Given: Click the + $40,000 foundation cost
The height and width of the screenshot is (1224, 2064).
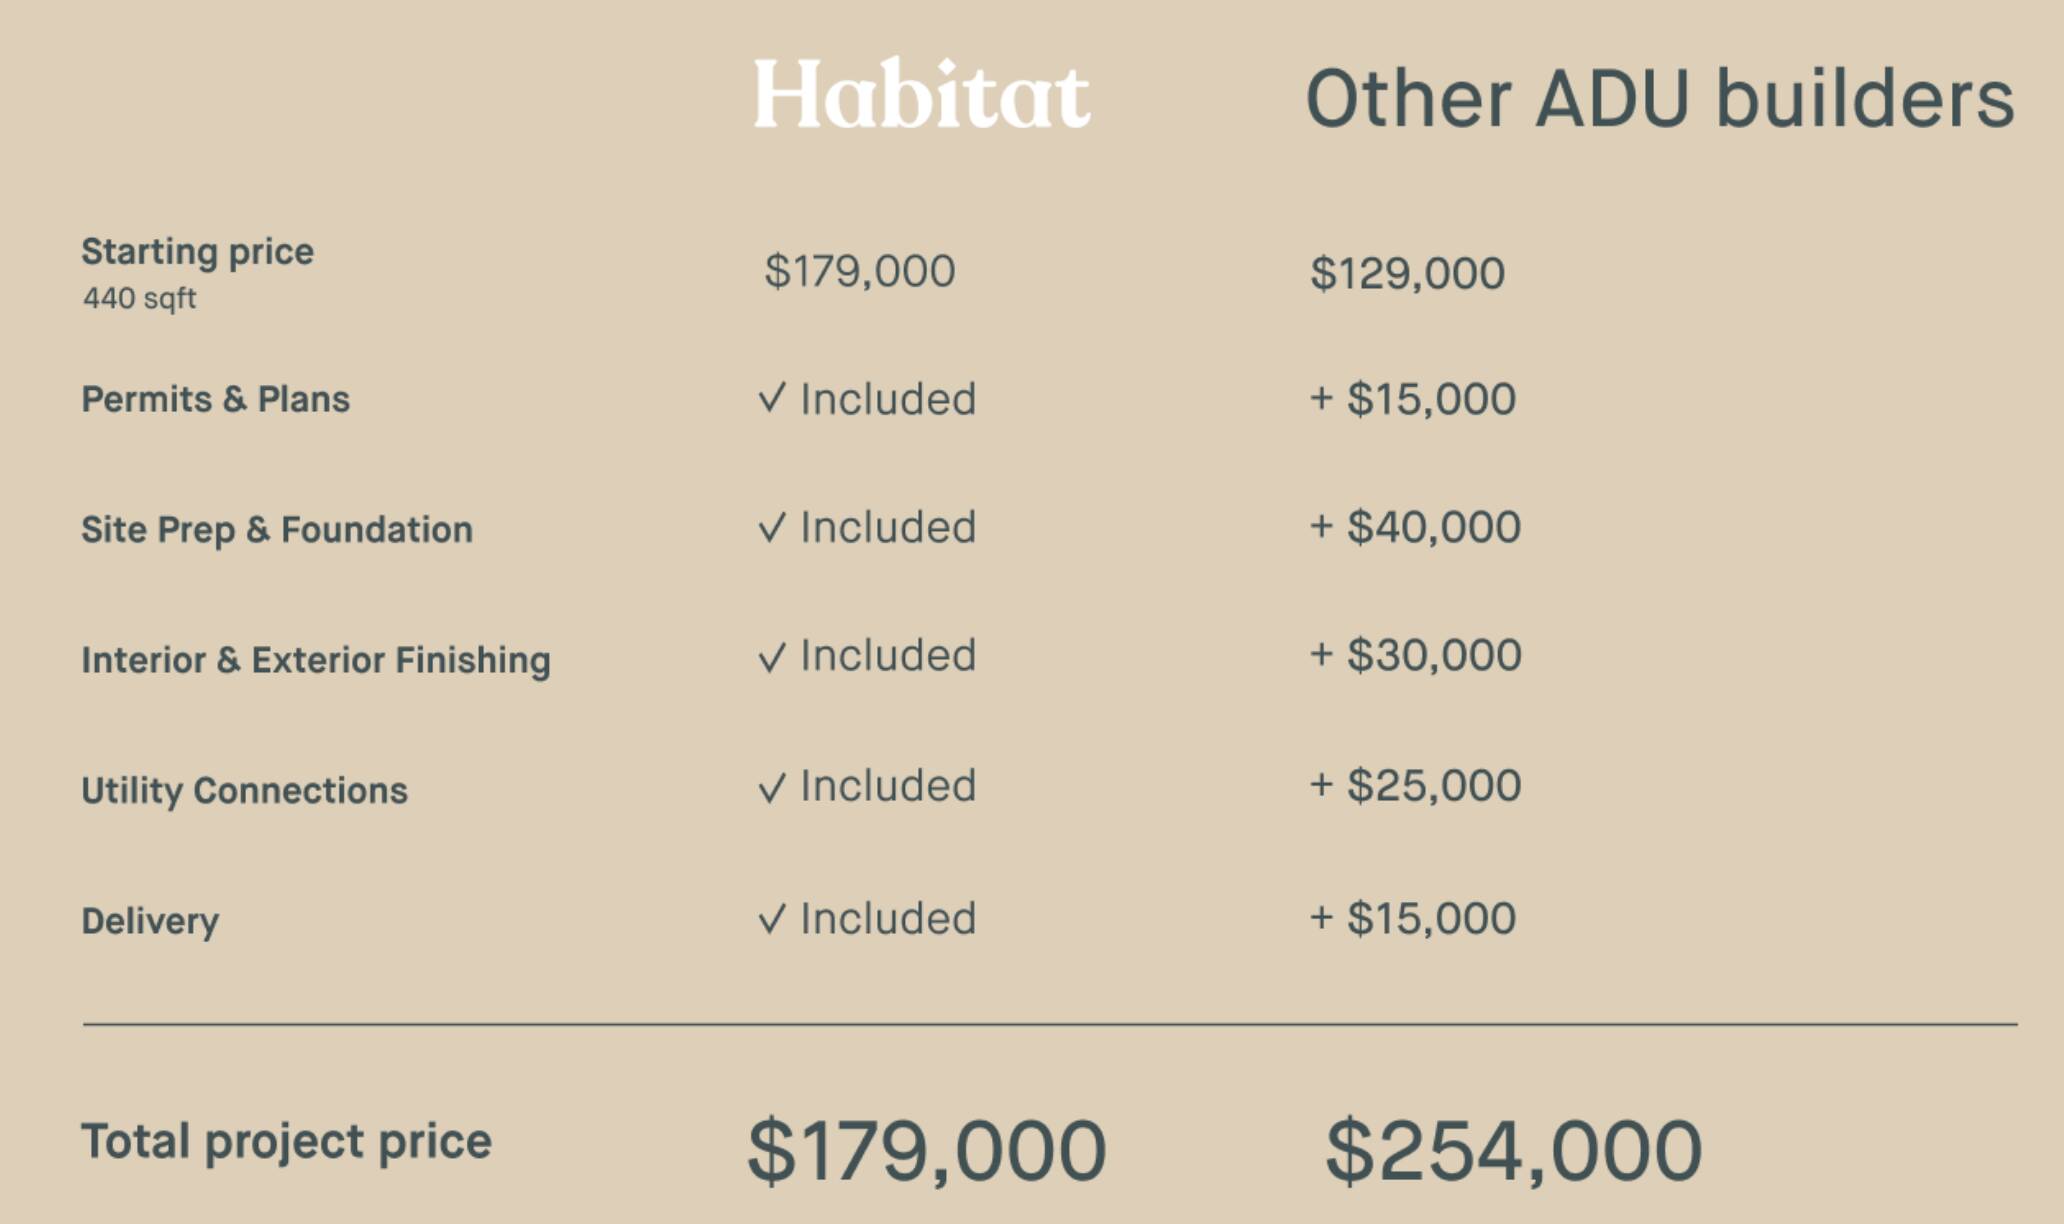Looking at the screenshot, I should [1415, 527].
